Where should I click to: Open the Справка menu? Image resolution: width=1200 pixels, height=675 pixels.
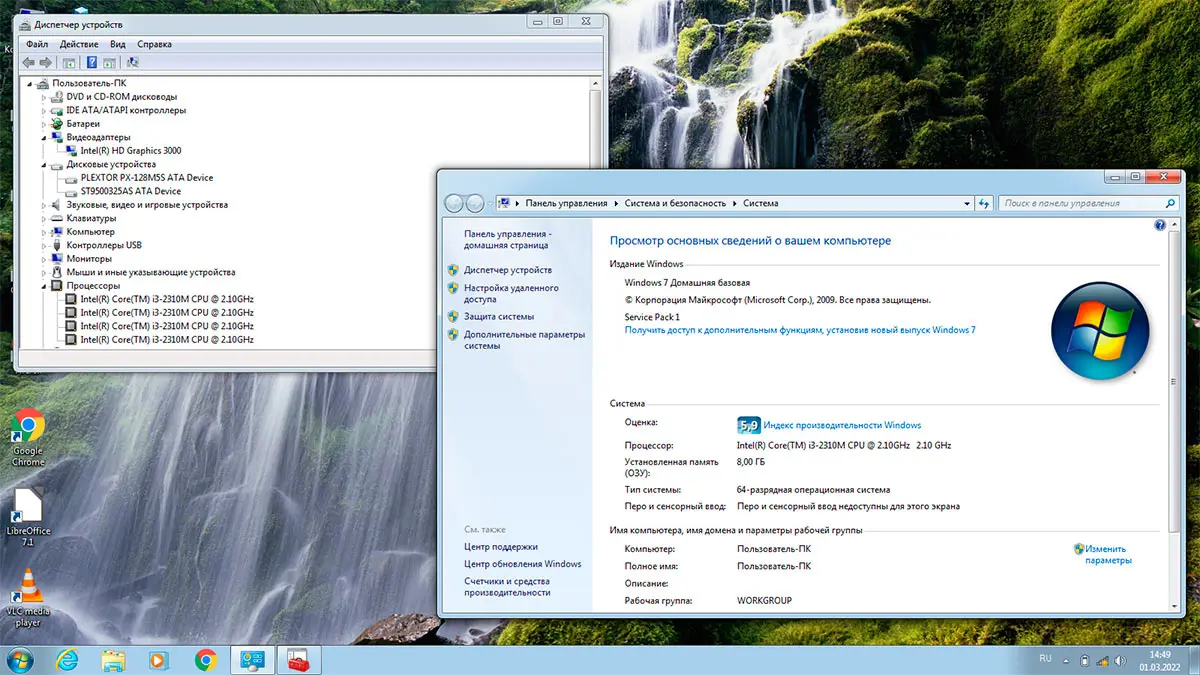(x=154, y=44)
